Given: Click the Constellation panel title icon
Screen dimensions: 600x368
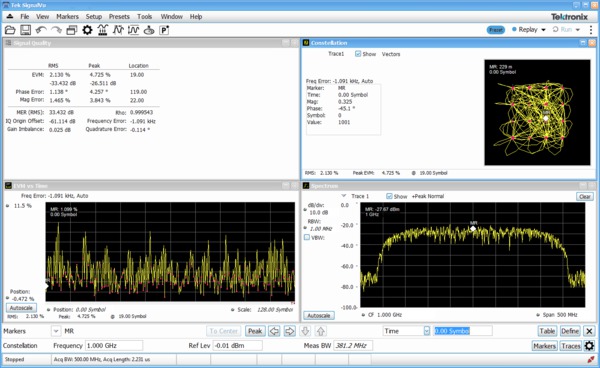Looking at the screenshot, I should 306,43.
